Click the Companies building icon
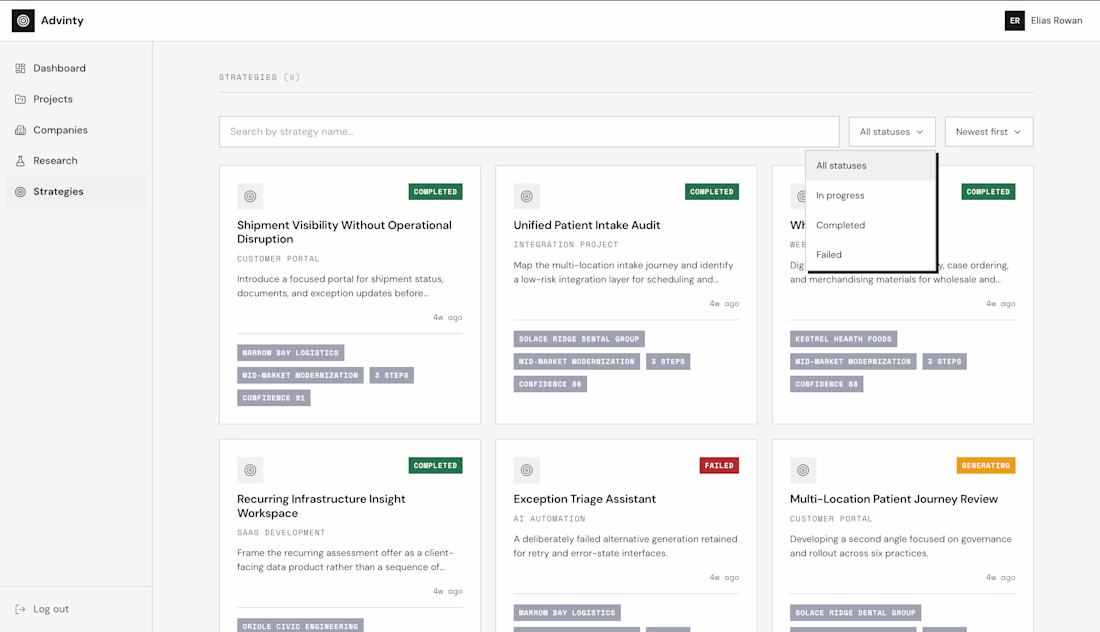The image size is (1100, 632). 20,130
